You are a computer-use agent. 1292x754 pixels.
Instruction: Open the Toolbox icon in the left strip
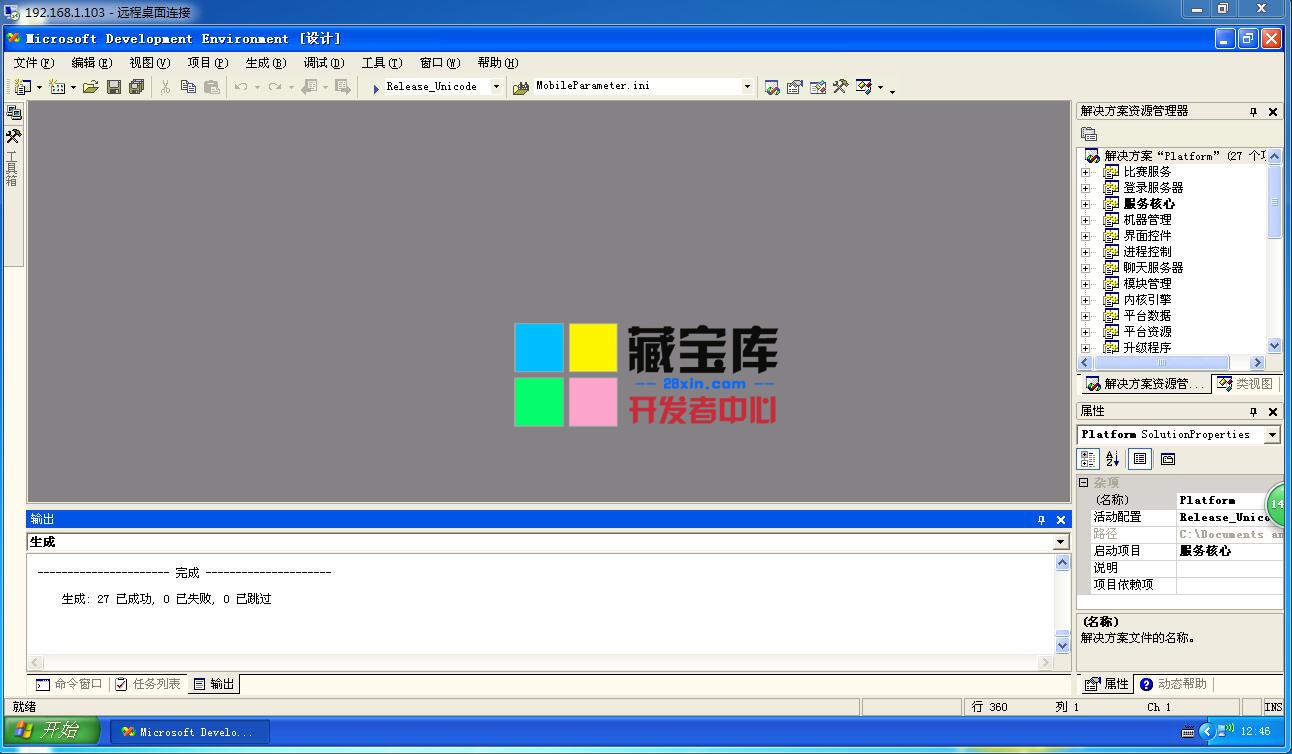point(13,137)
